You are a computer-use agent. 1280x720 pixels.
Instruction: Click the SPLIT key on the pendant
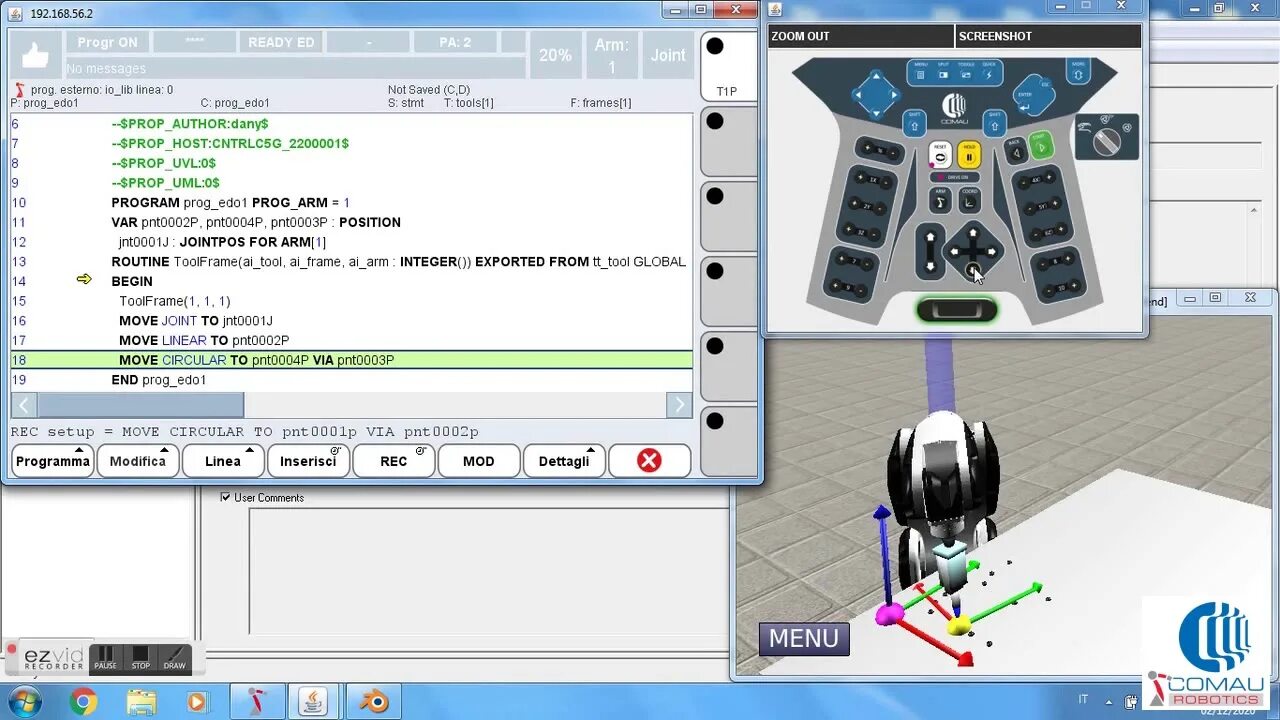[943, 73]
